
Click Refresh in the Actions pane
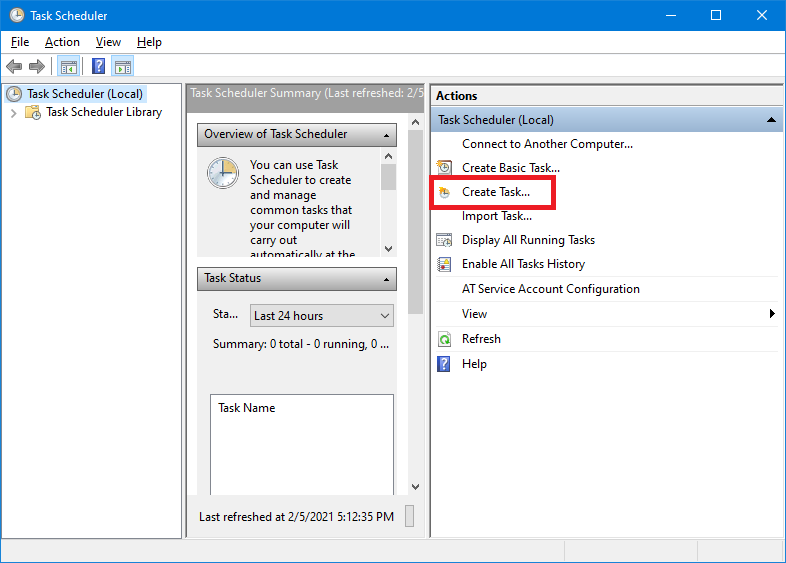pos(481,339)
